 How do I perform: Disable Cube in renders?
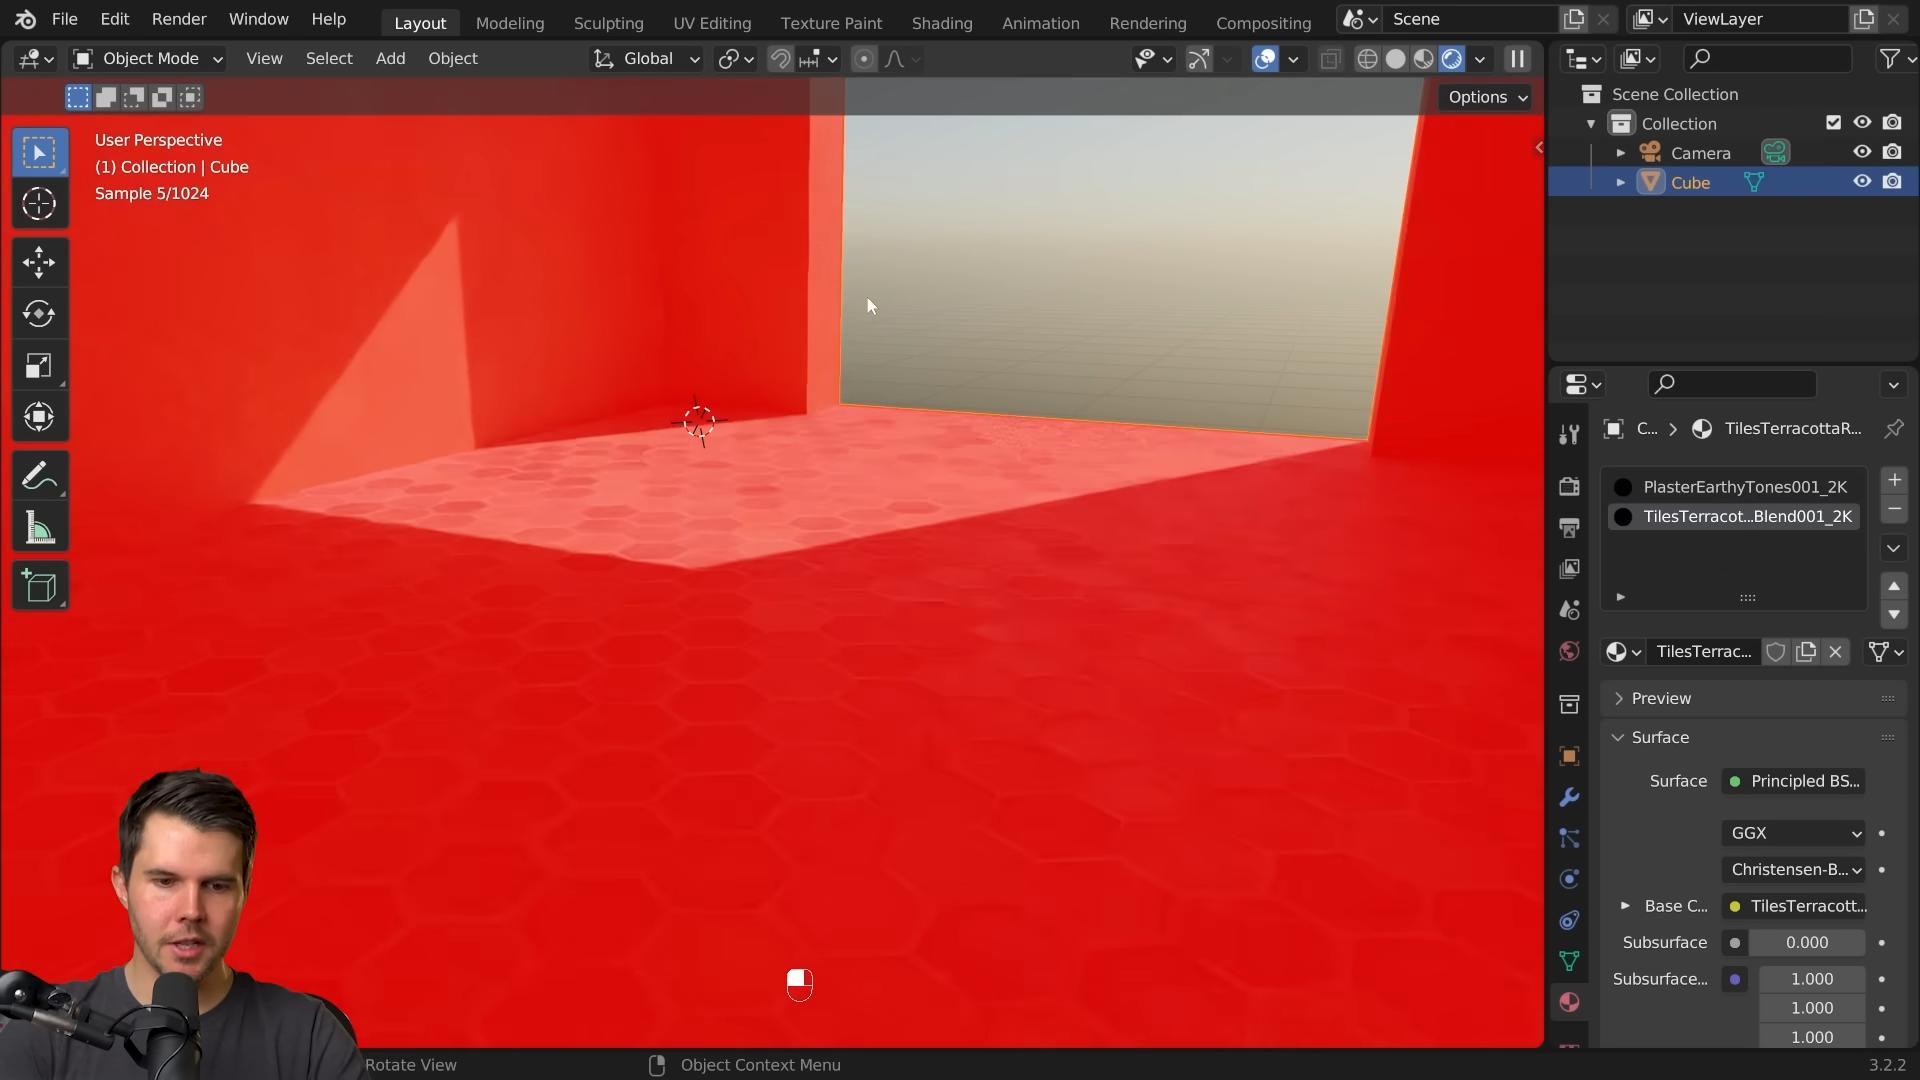(x=1892, y=182)
